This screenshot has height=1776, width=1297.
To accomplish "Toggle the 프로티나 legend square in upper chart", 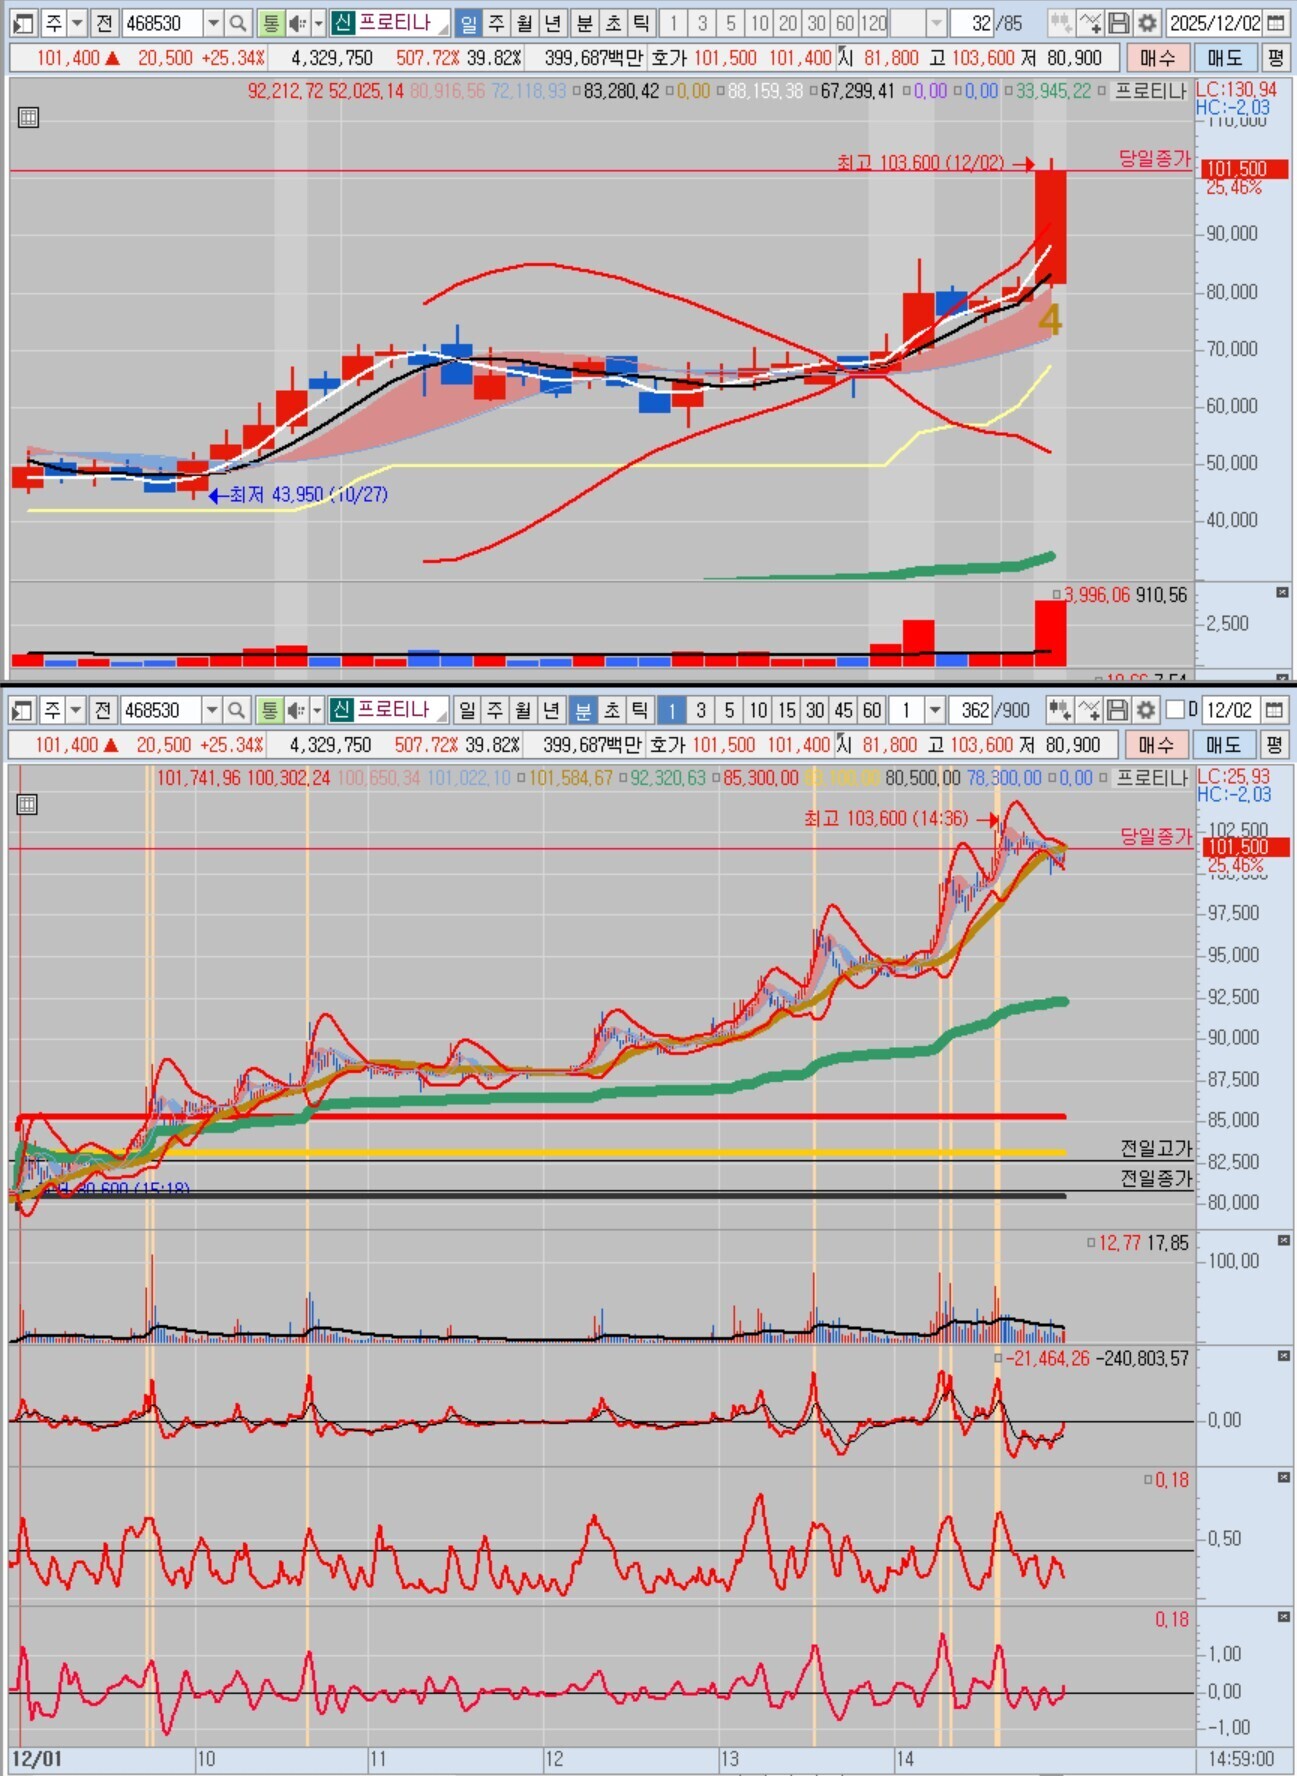I will pyautogui.click(x=1102, y=92).
